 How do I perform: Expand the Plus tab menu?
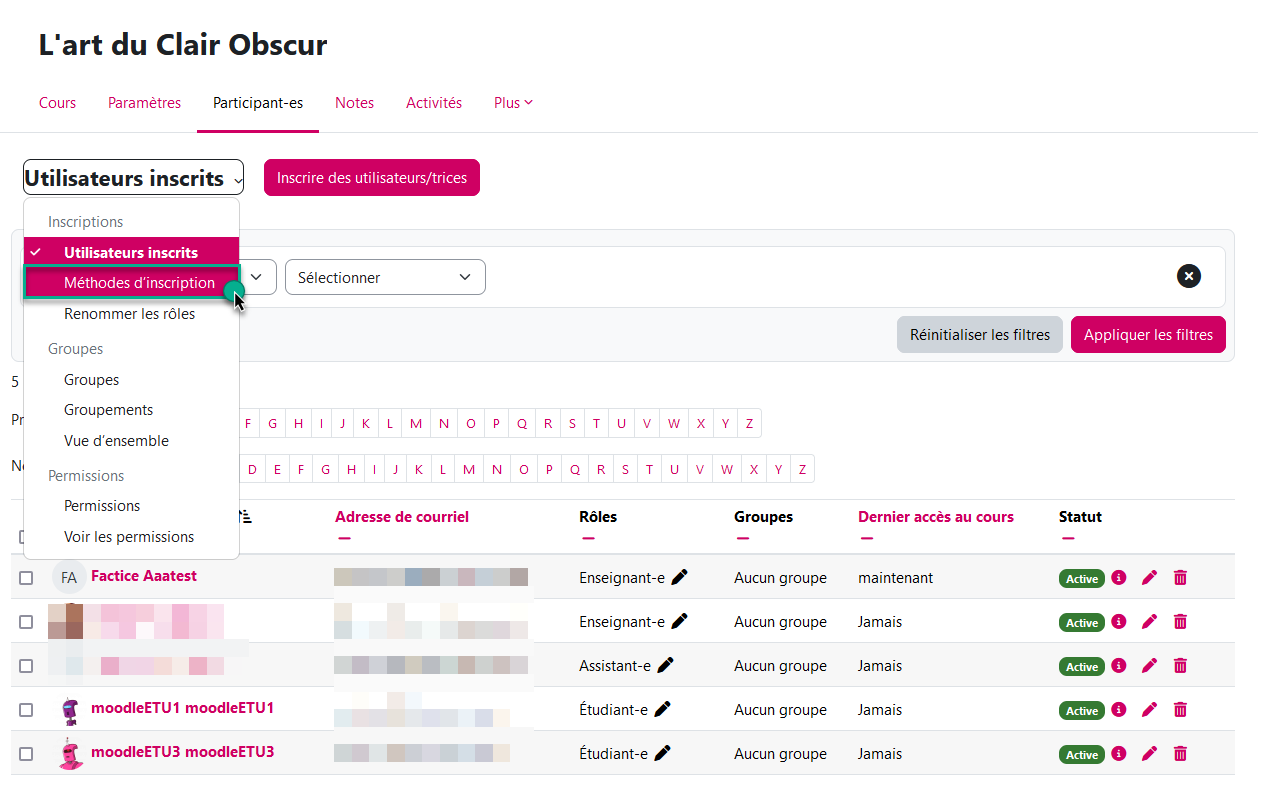(513, 102)
